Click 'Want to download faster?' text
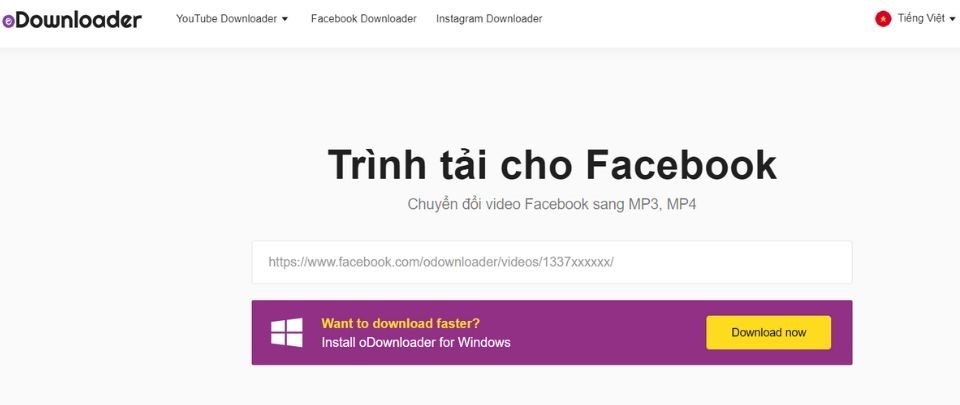Screen dimensions: 960x405 coord(400,324)
